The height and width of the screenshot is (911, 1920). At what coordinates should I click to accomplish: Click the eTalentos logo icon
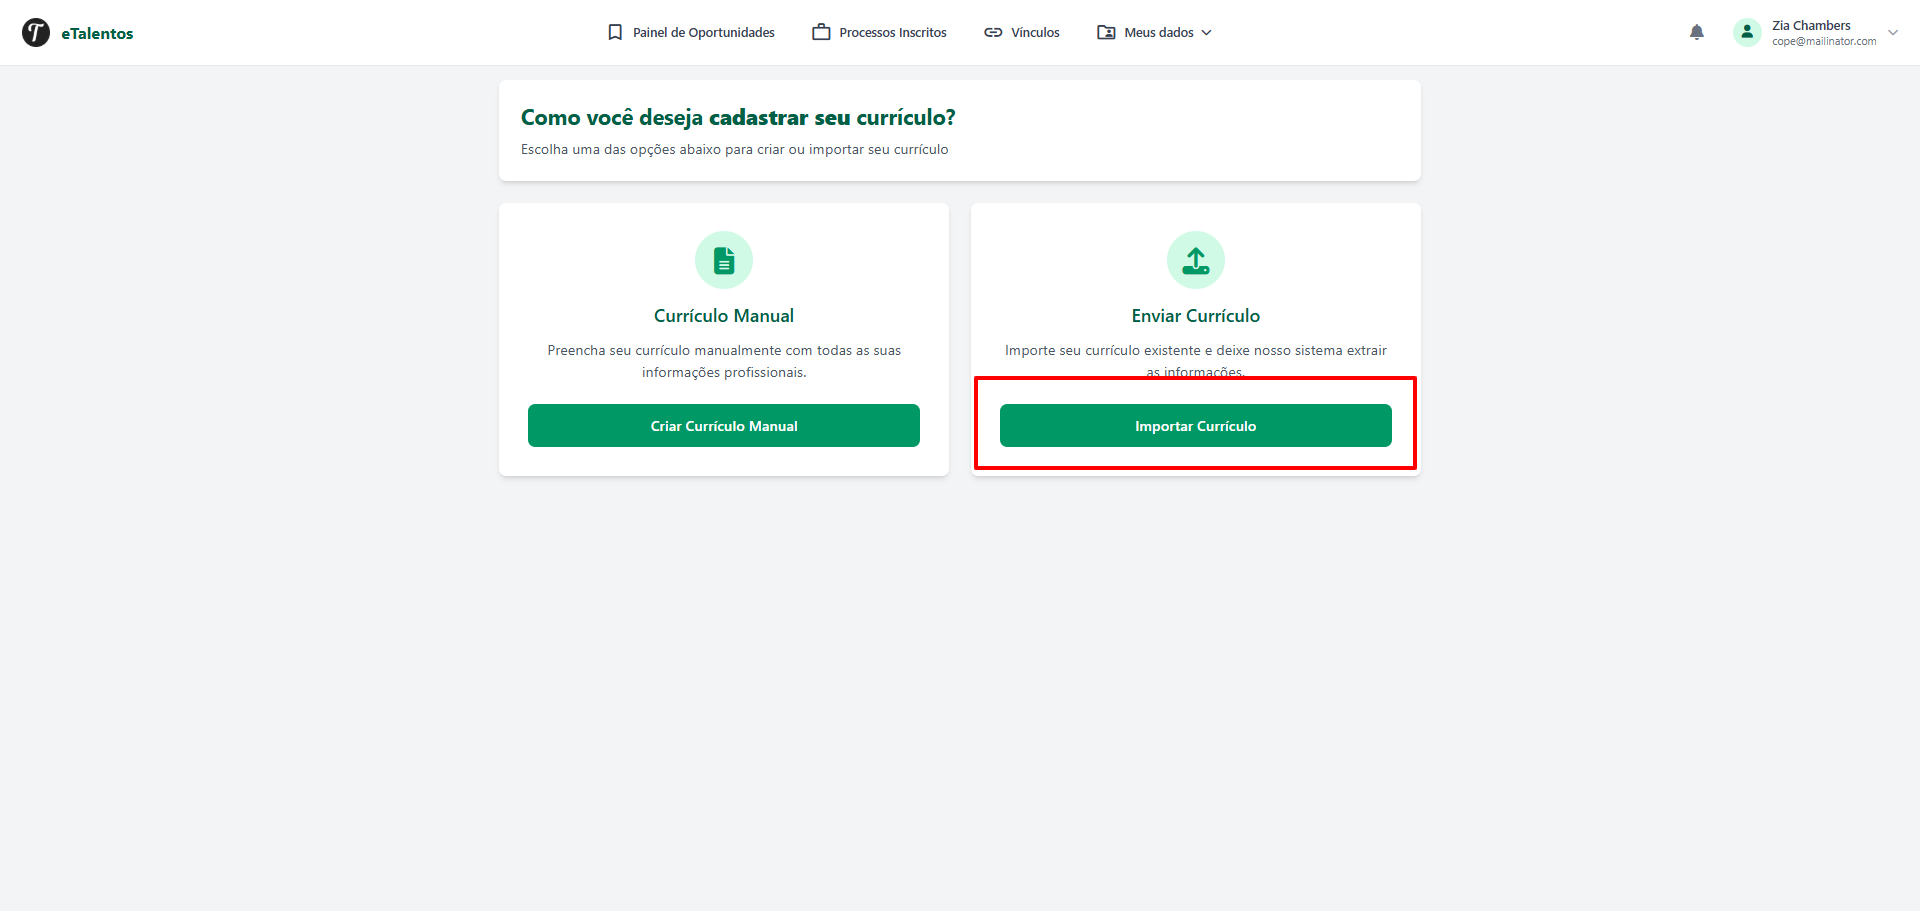tap(36, 33)
